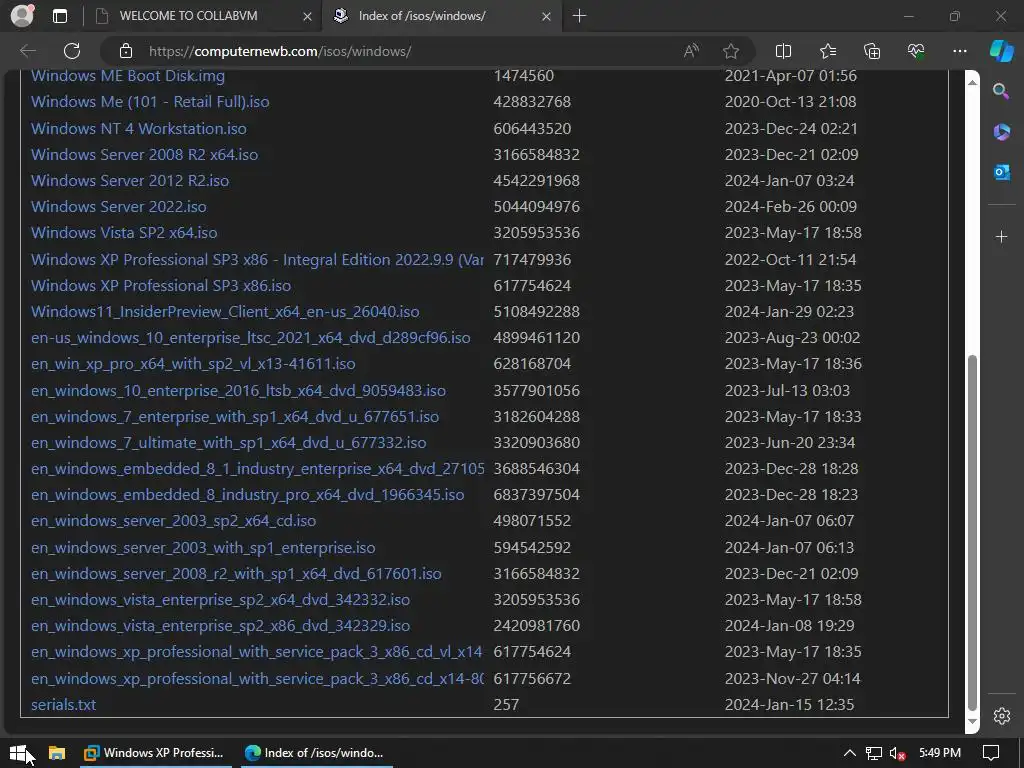Open en_windows_7_ultimate_with_sp1 iso link
This screenshot has width=1024, height=768.
[x=229, y=443]
